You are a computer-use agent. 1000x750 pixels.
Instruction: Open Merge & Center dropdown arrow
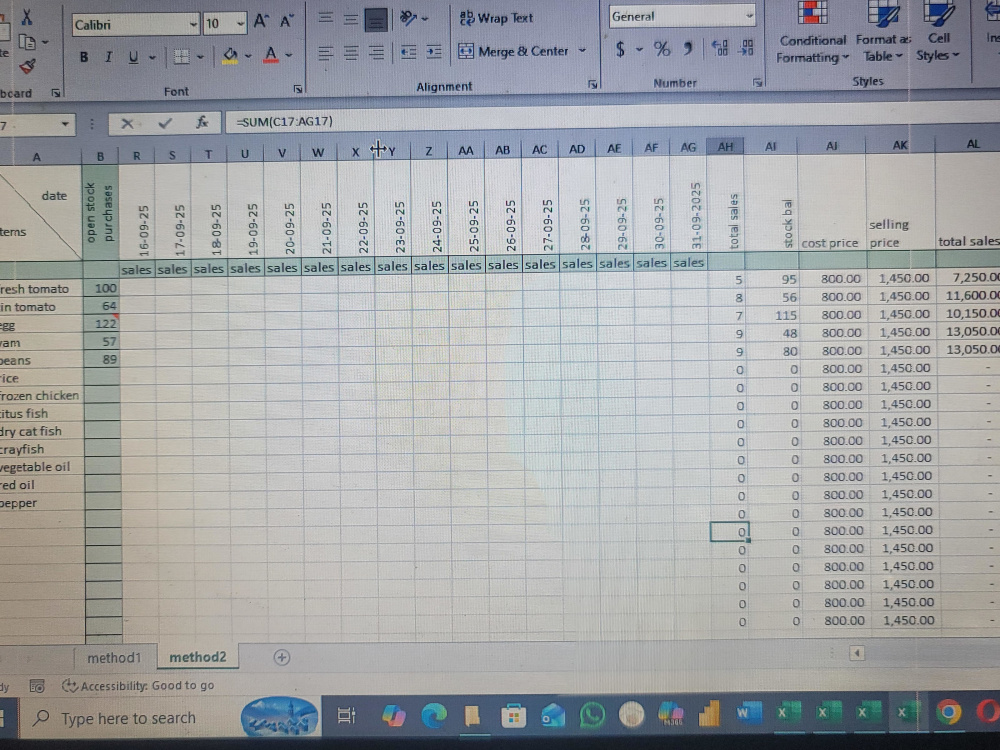pos(582,50)
